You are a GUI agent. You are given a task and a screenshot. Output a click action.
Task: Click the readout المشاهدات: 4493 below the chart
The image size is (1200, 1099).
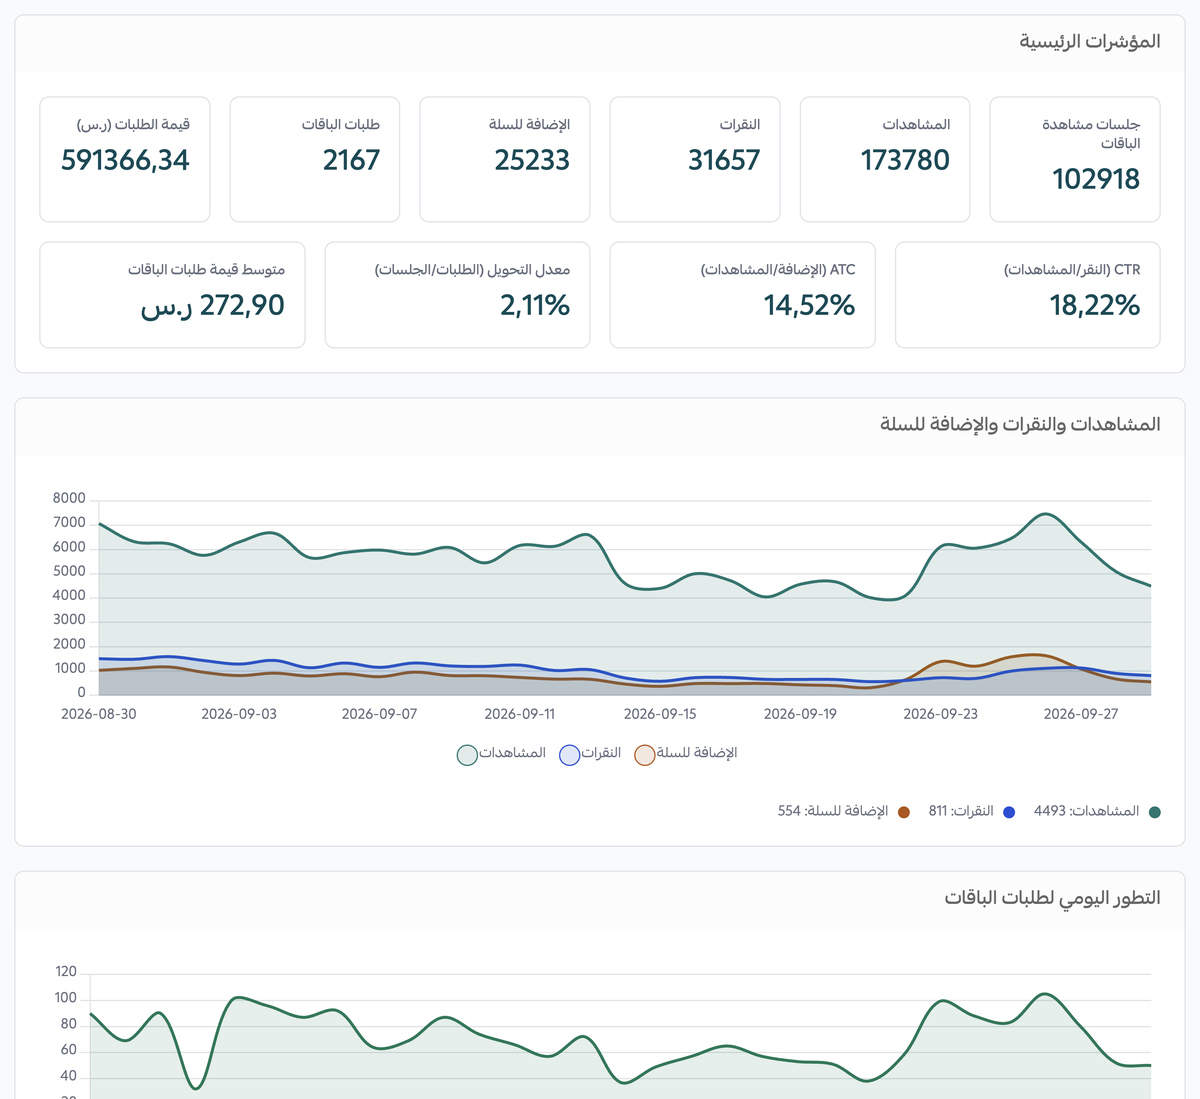[1097, 811]
